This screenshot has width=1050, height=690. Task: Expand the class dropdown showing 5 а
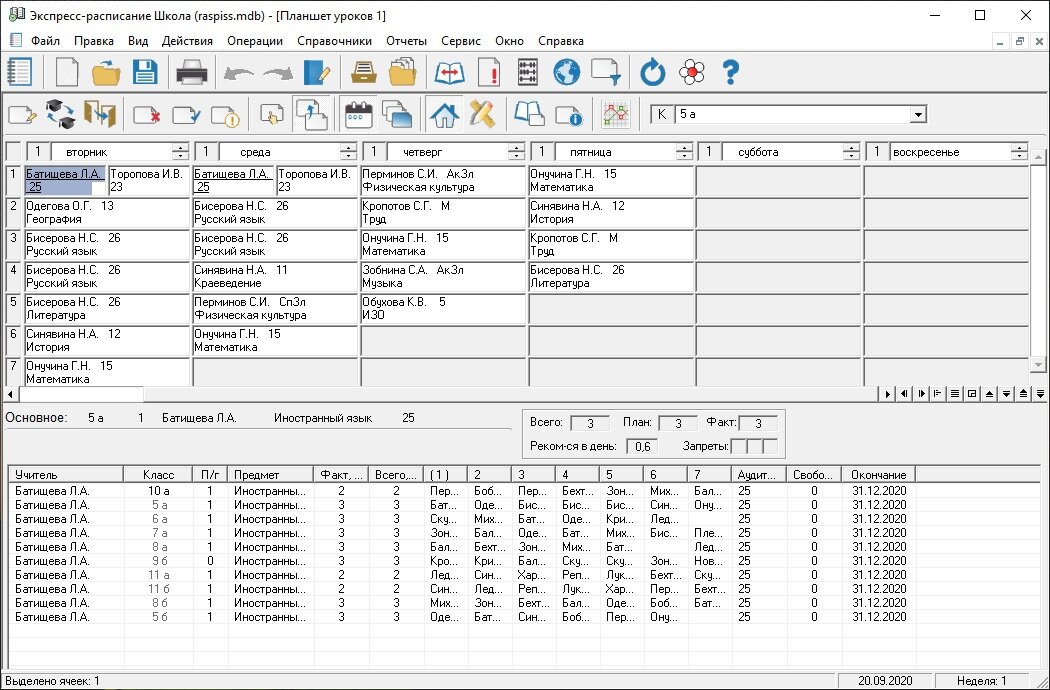pyautogui.click(x=918, y=115)
